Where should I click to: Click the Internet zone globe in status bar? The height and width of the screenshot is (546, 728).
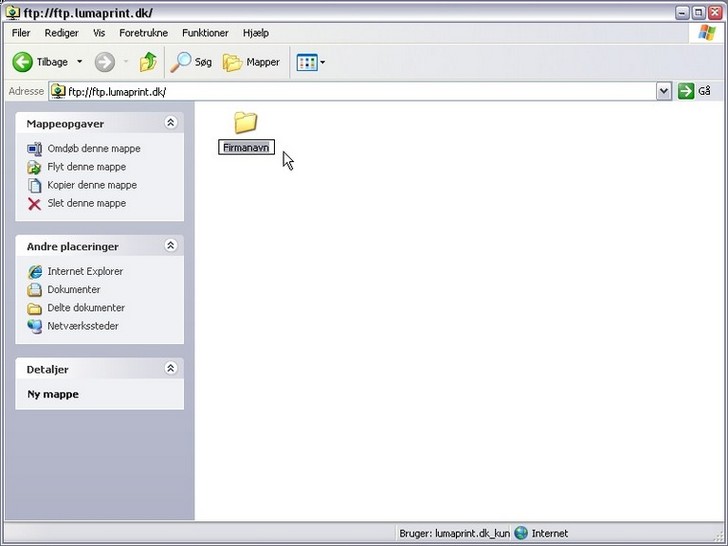tap(521, 533)
